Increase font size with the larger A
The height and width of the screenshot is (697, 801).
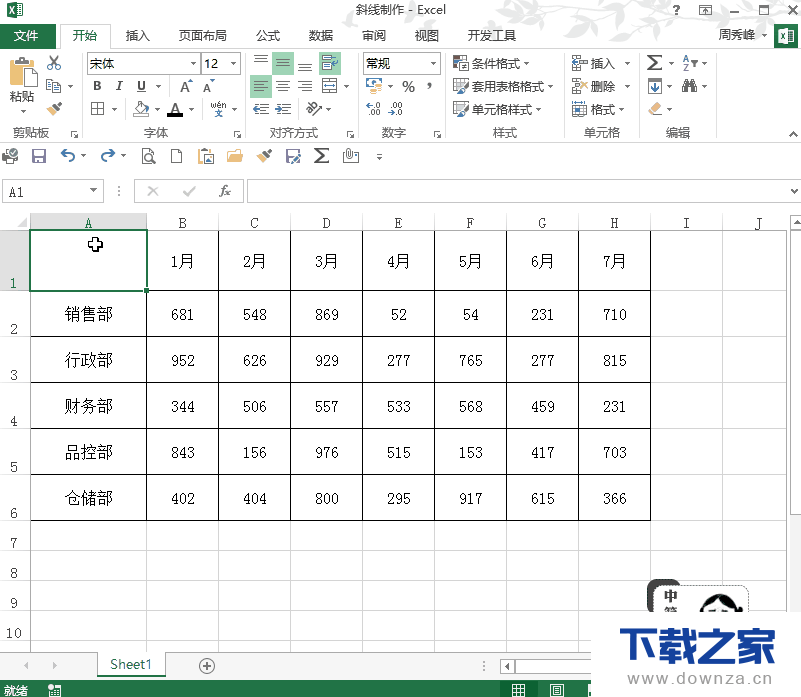(186, 86)
